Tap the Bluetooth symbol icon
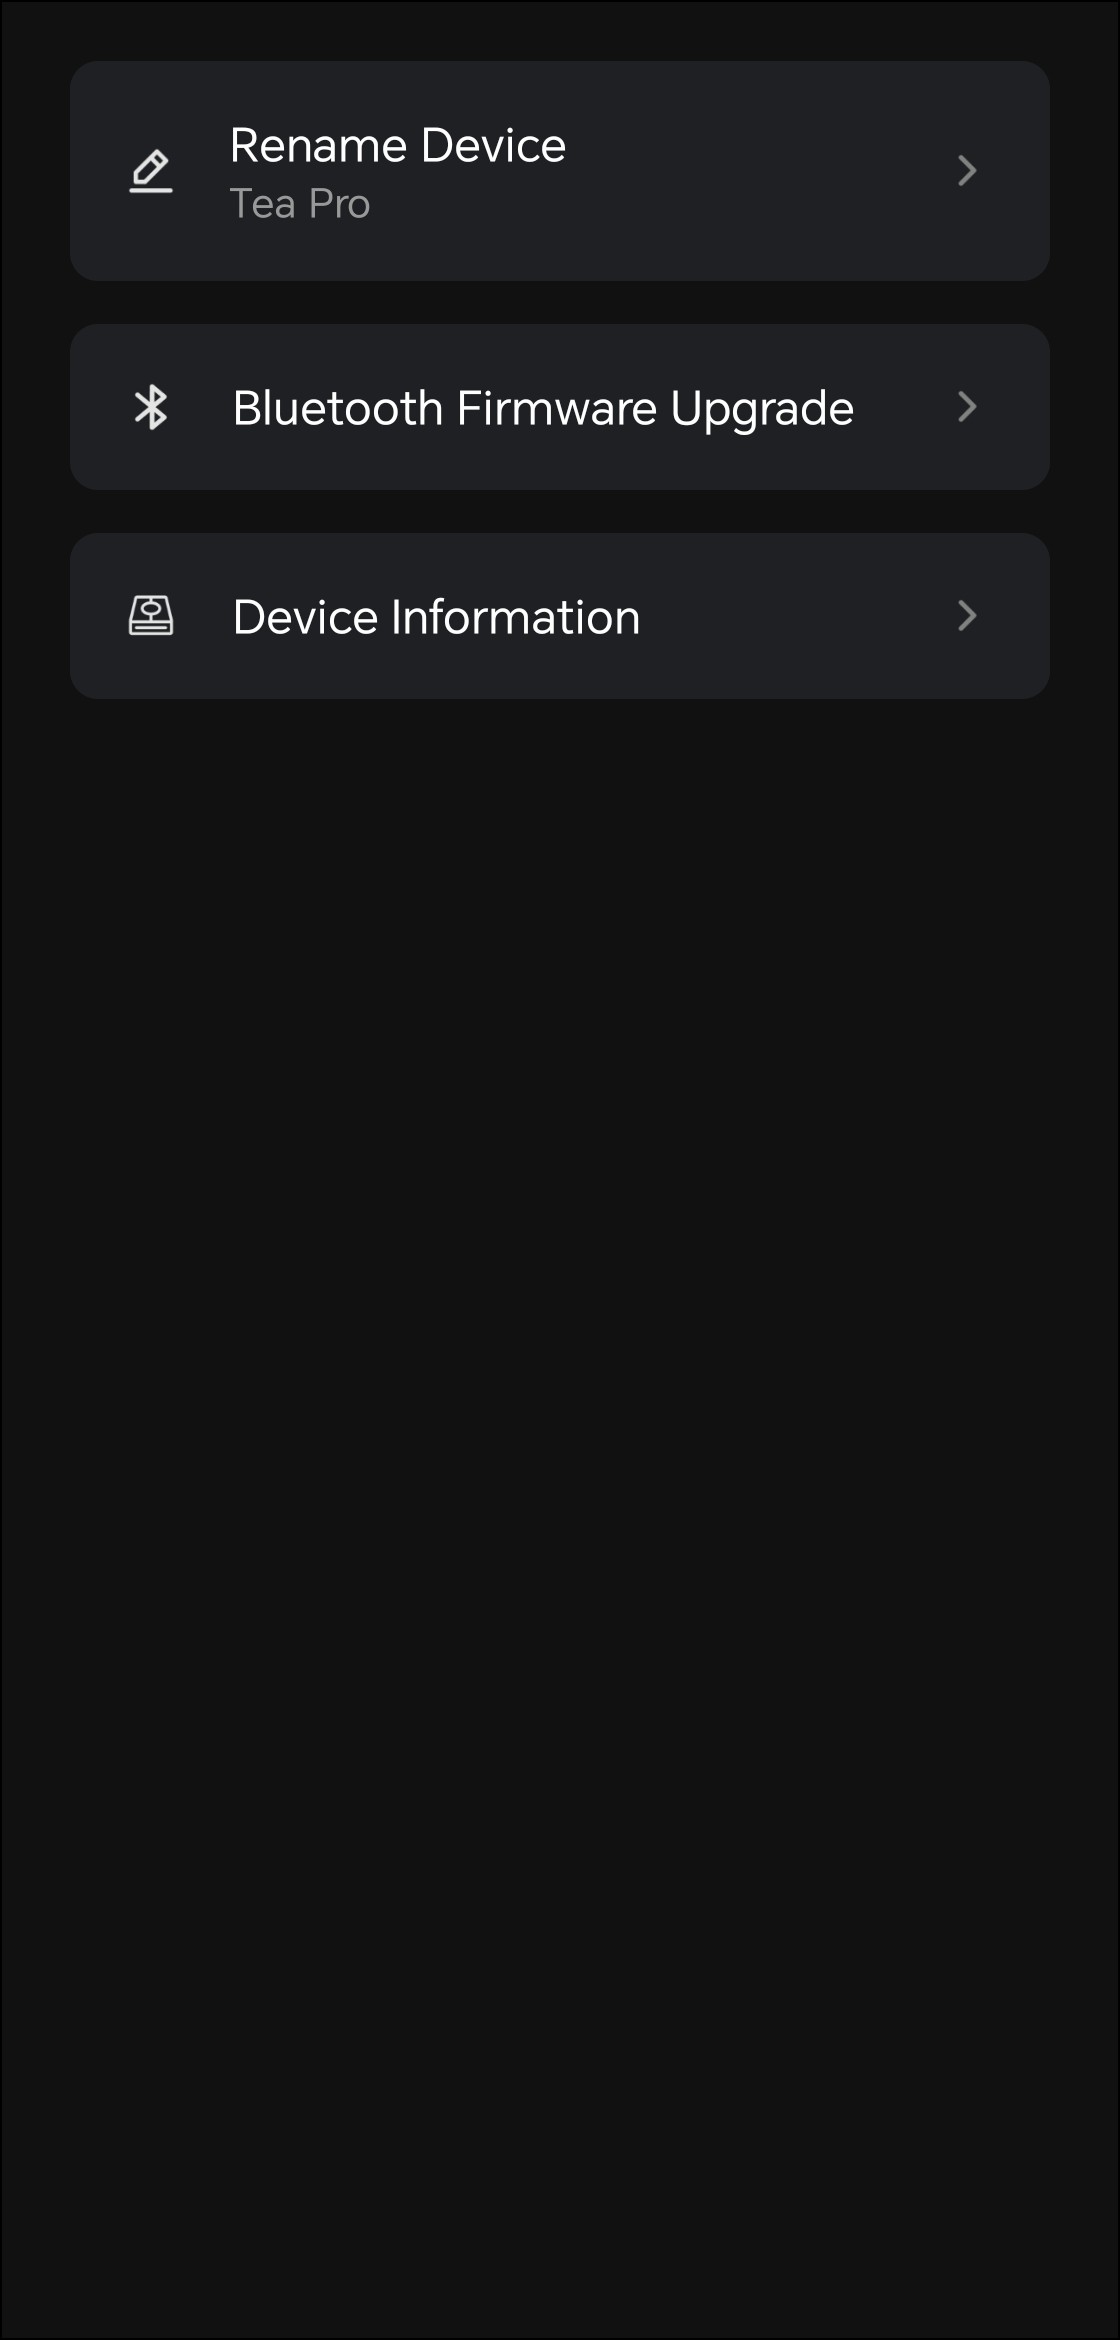 click(151, 407)
